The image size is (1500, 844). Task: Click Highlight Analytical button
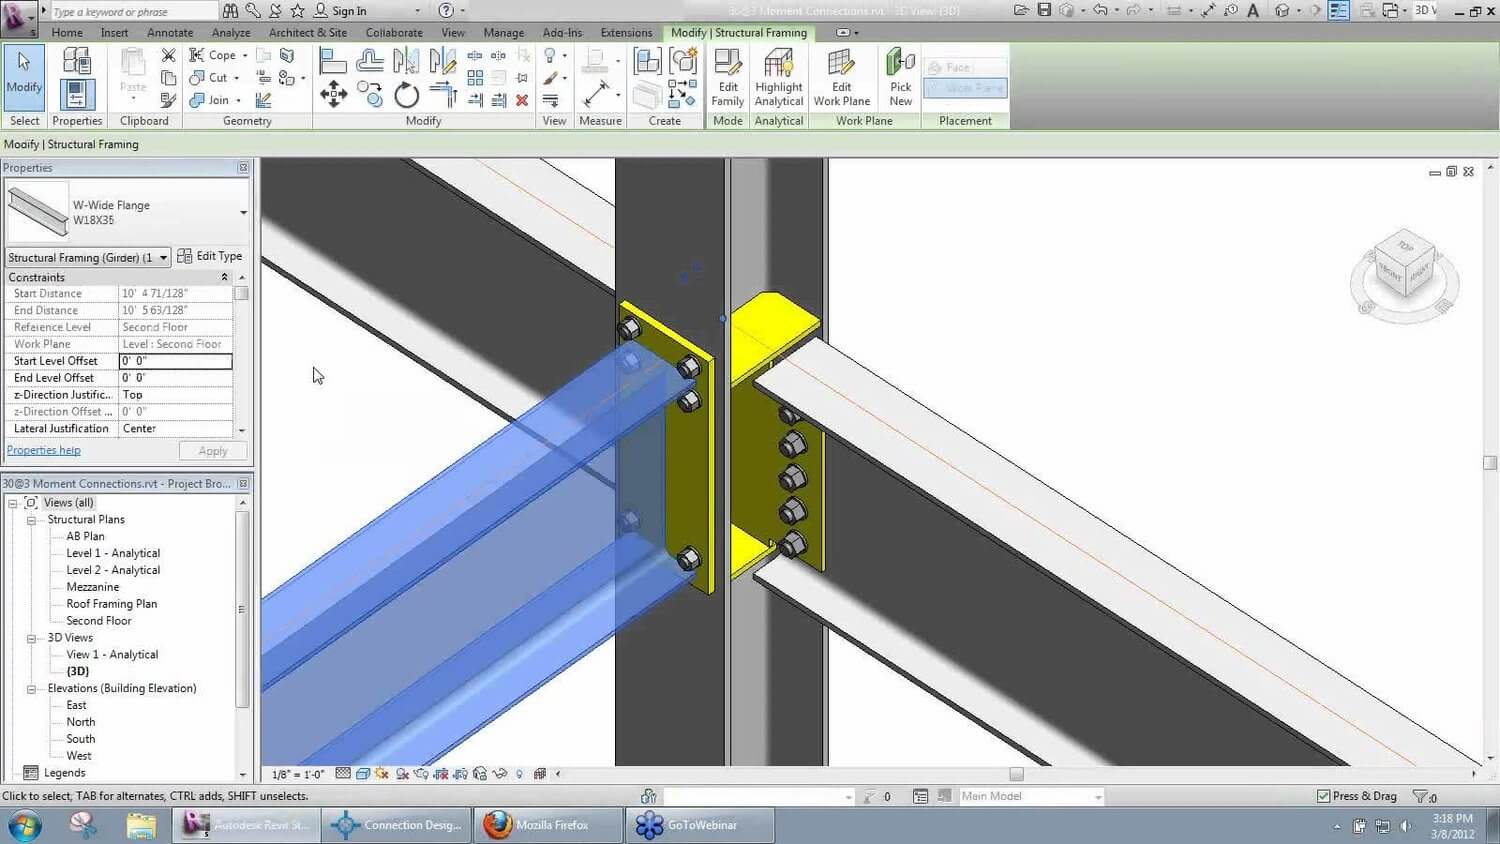(x=779, y=78)
